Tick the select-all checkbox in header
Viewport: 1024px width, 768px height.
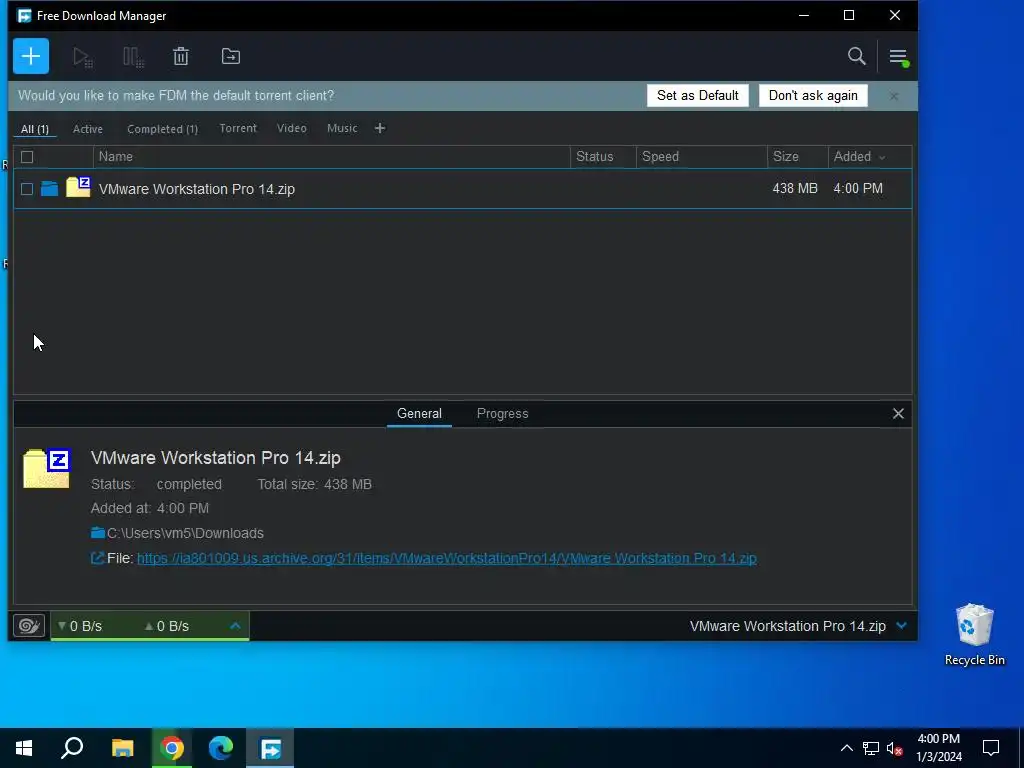pyautogui.click(x=27, y=157)
